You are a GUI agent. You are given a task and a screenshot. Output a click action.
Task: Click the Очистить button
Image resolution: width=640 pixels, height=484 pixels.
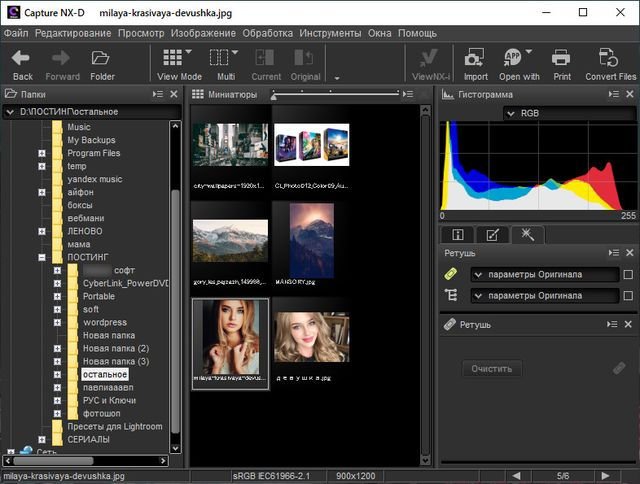tap(491, 369)
